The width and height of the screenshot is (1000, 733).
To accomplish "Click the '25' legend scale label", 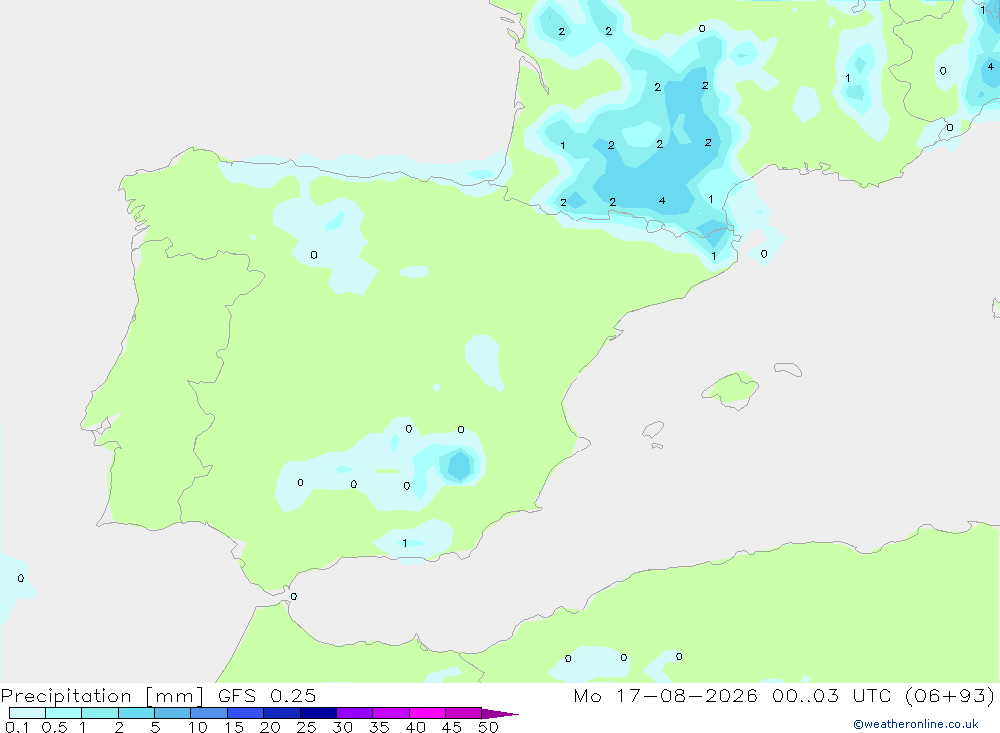I will coord(307,727).
